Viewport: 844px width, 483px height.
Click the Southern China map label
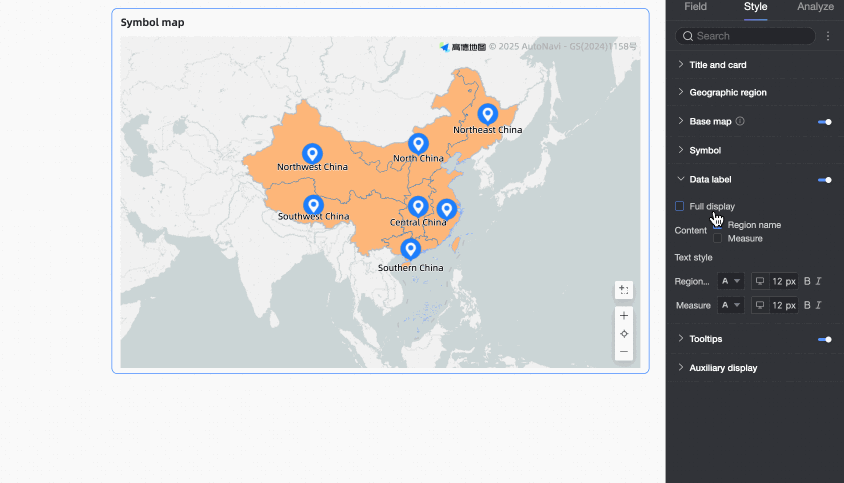[x=410, y=268]
